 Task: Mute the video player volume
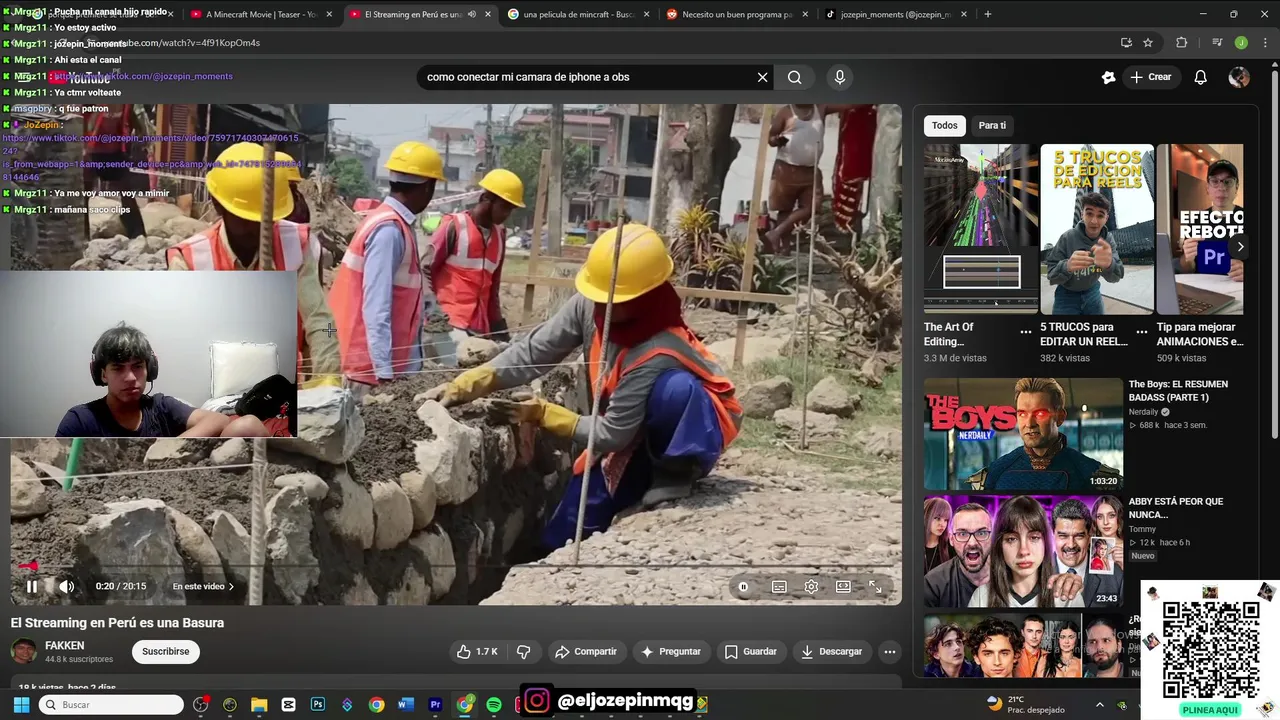pyautogui.click(x=66, y=587)
